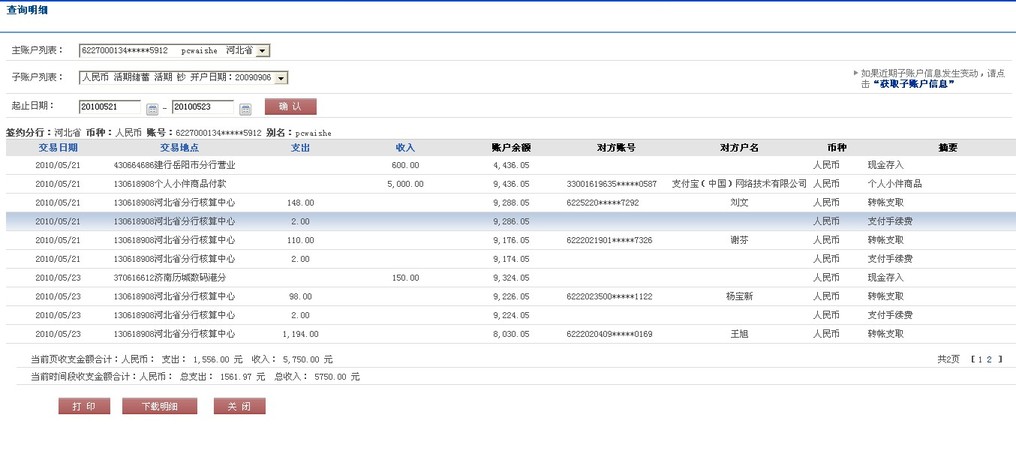Open calendar picker for end date

[245, 108]
